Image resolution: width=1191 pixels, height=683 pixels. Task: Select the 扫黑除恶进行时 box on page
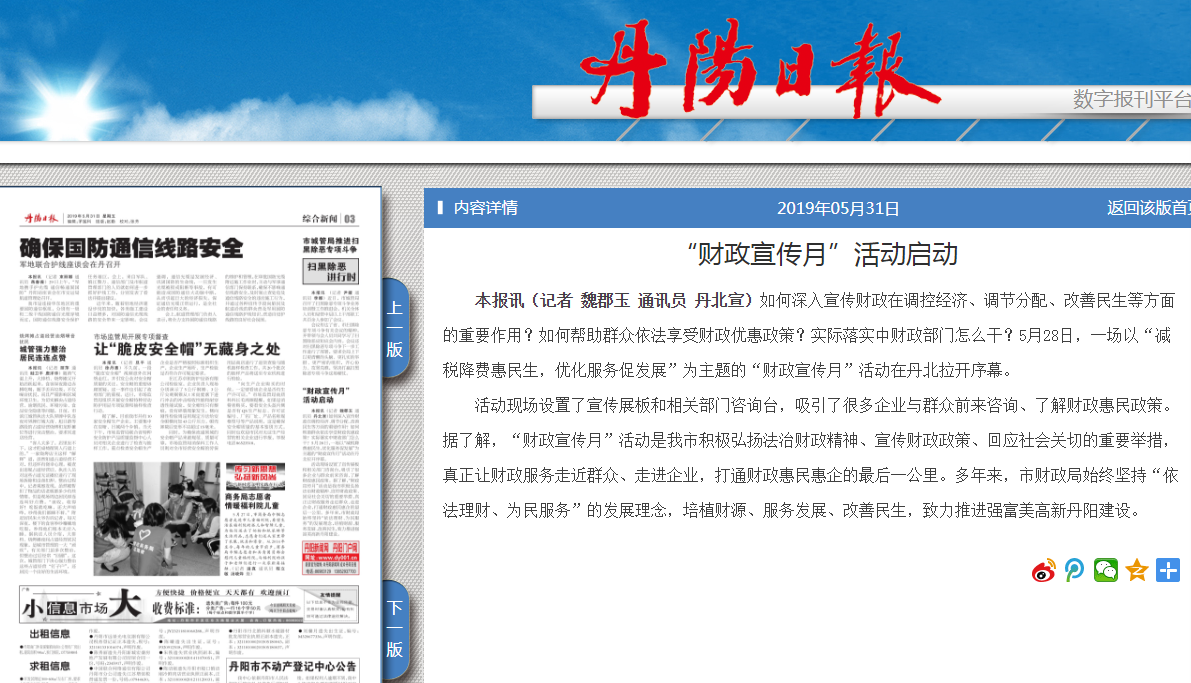coord(331,272)
